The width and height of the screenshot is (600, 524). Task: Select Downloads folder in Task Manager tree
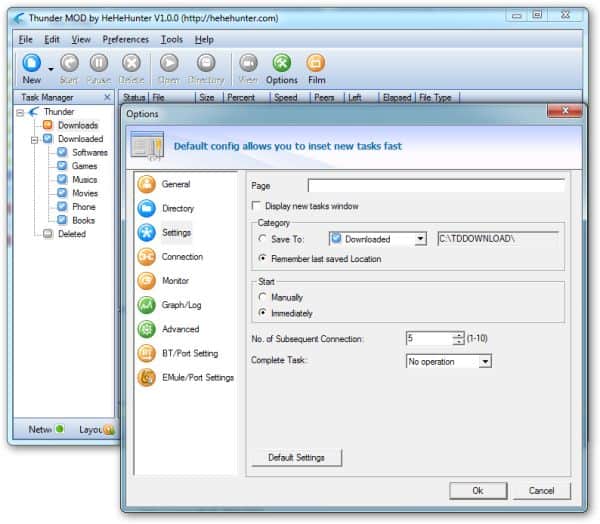point(78,125)
